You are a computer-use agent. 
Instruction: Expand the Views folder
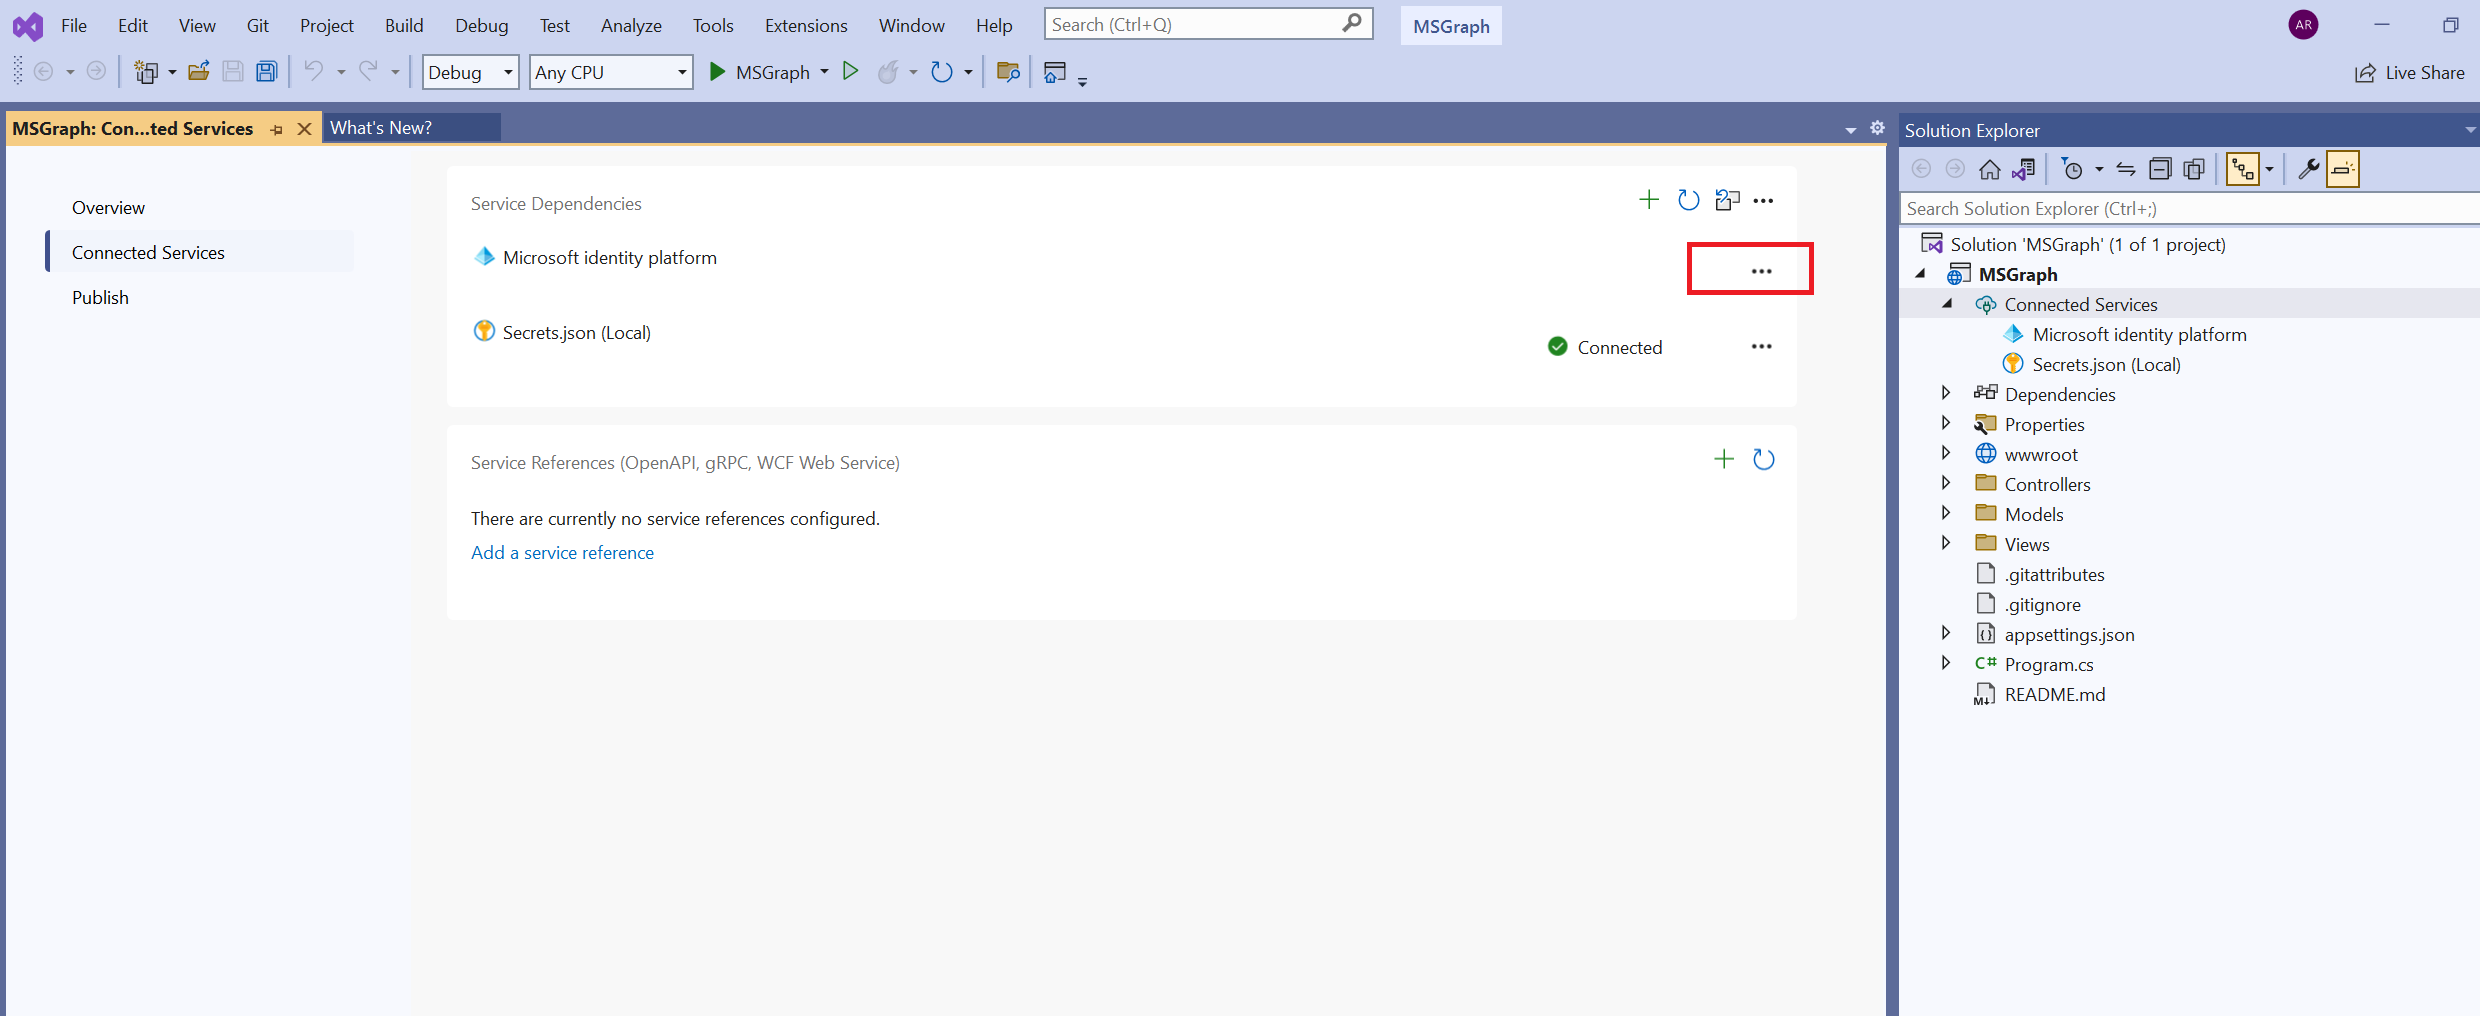click(1946, 543)
